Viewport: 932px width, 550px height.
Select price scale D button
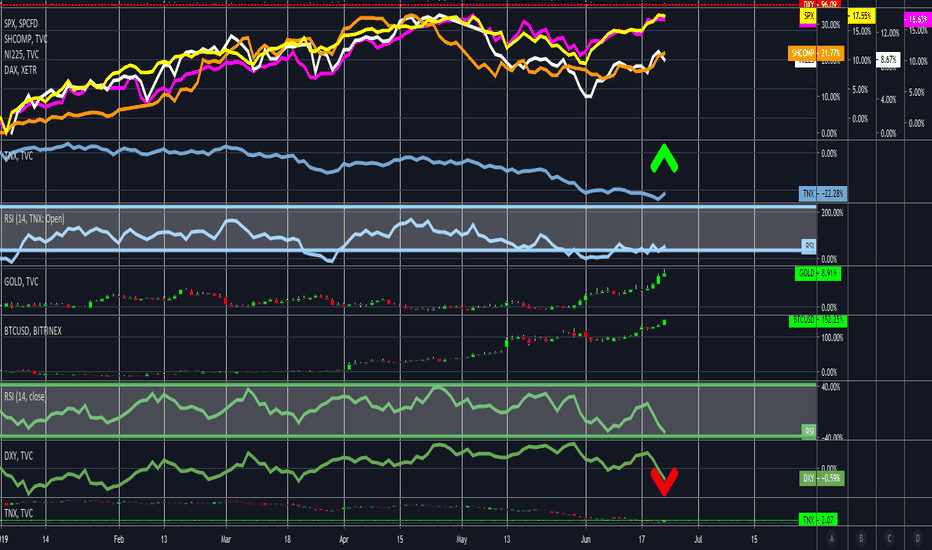pyautogui.click(x=918, y=539)
